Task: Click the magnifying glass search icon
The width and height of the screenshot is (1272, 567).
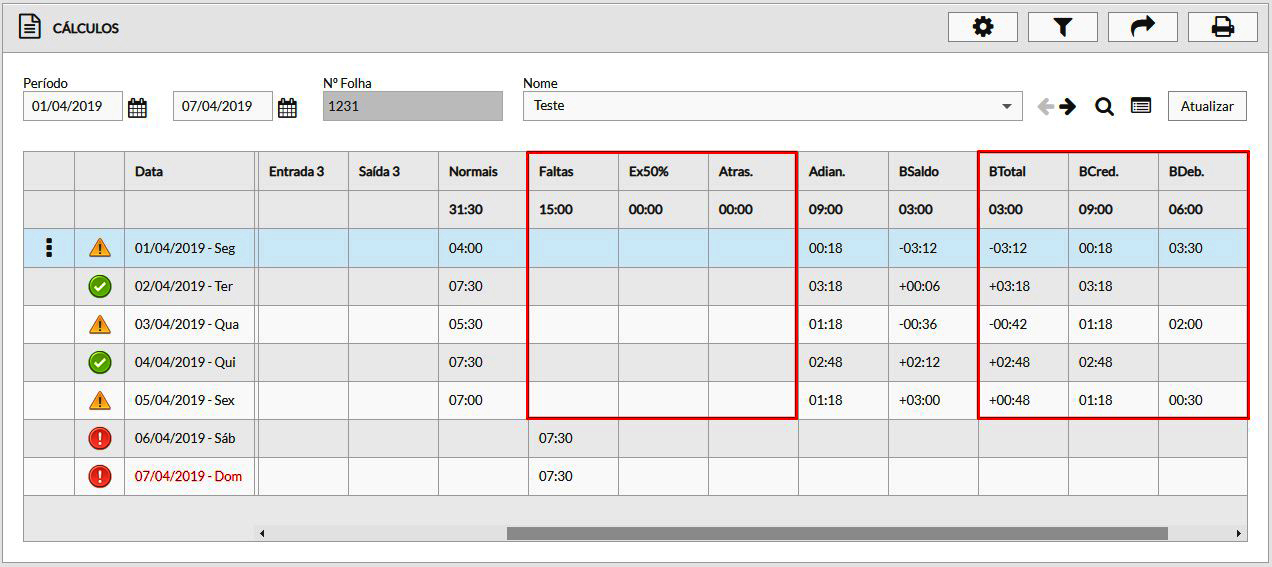Action: pyautogui.click(x=1104, y=106)
